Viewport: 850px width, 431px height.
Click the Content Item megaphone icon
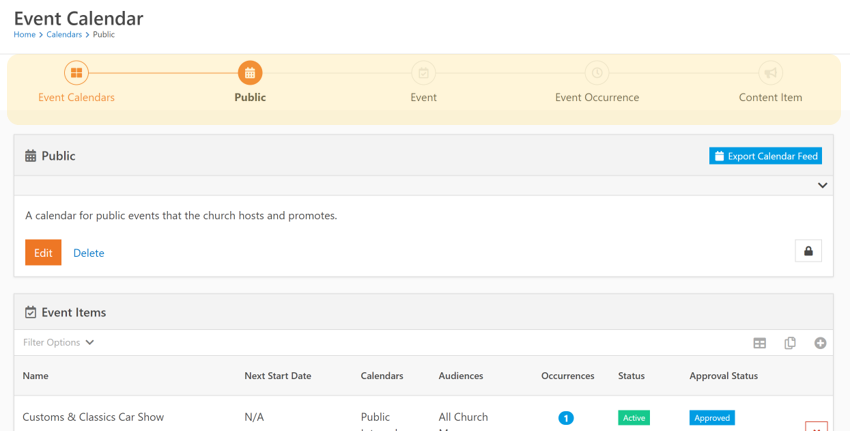770,73
